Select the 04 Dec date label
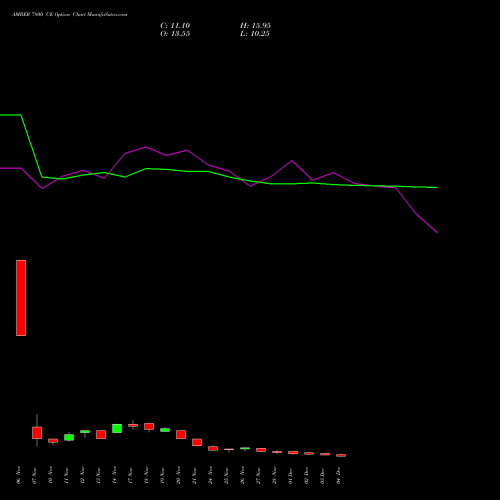 (x=338, y=475)
